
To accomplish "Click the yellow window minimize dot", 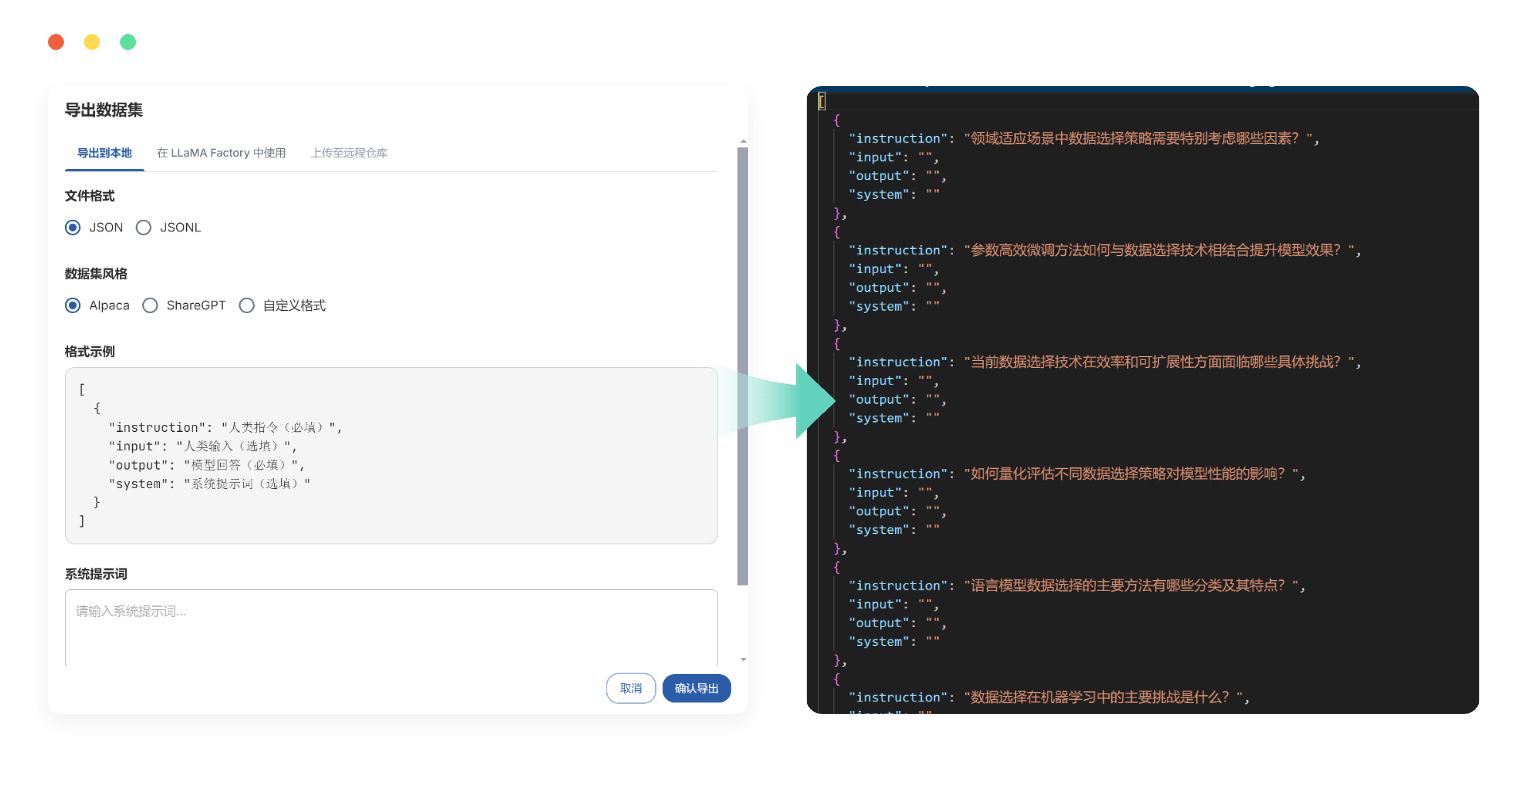I will click(92, 42).
